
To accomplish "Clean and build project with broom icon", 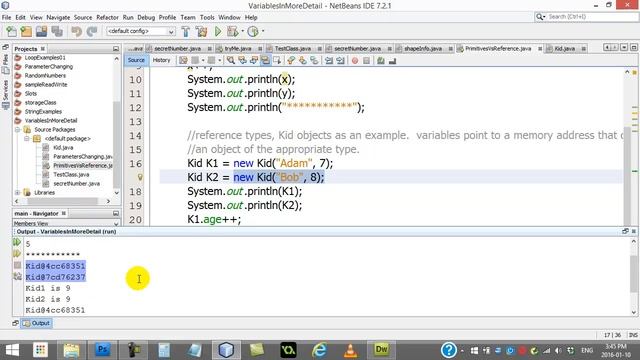I will (x=201, y=31).
